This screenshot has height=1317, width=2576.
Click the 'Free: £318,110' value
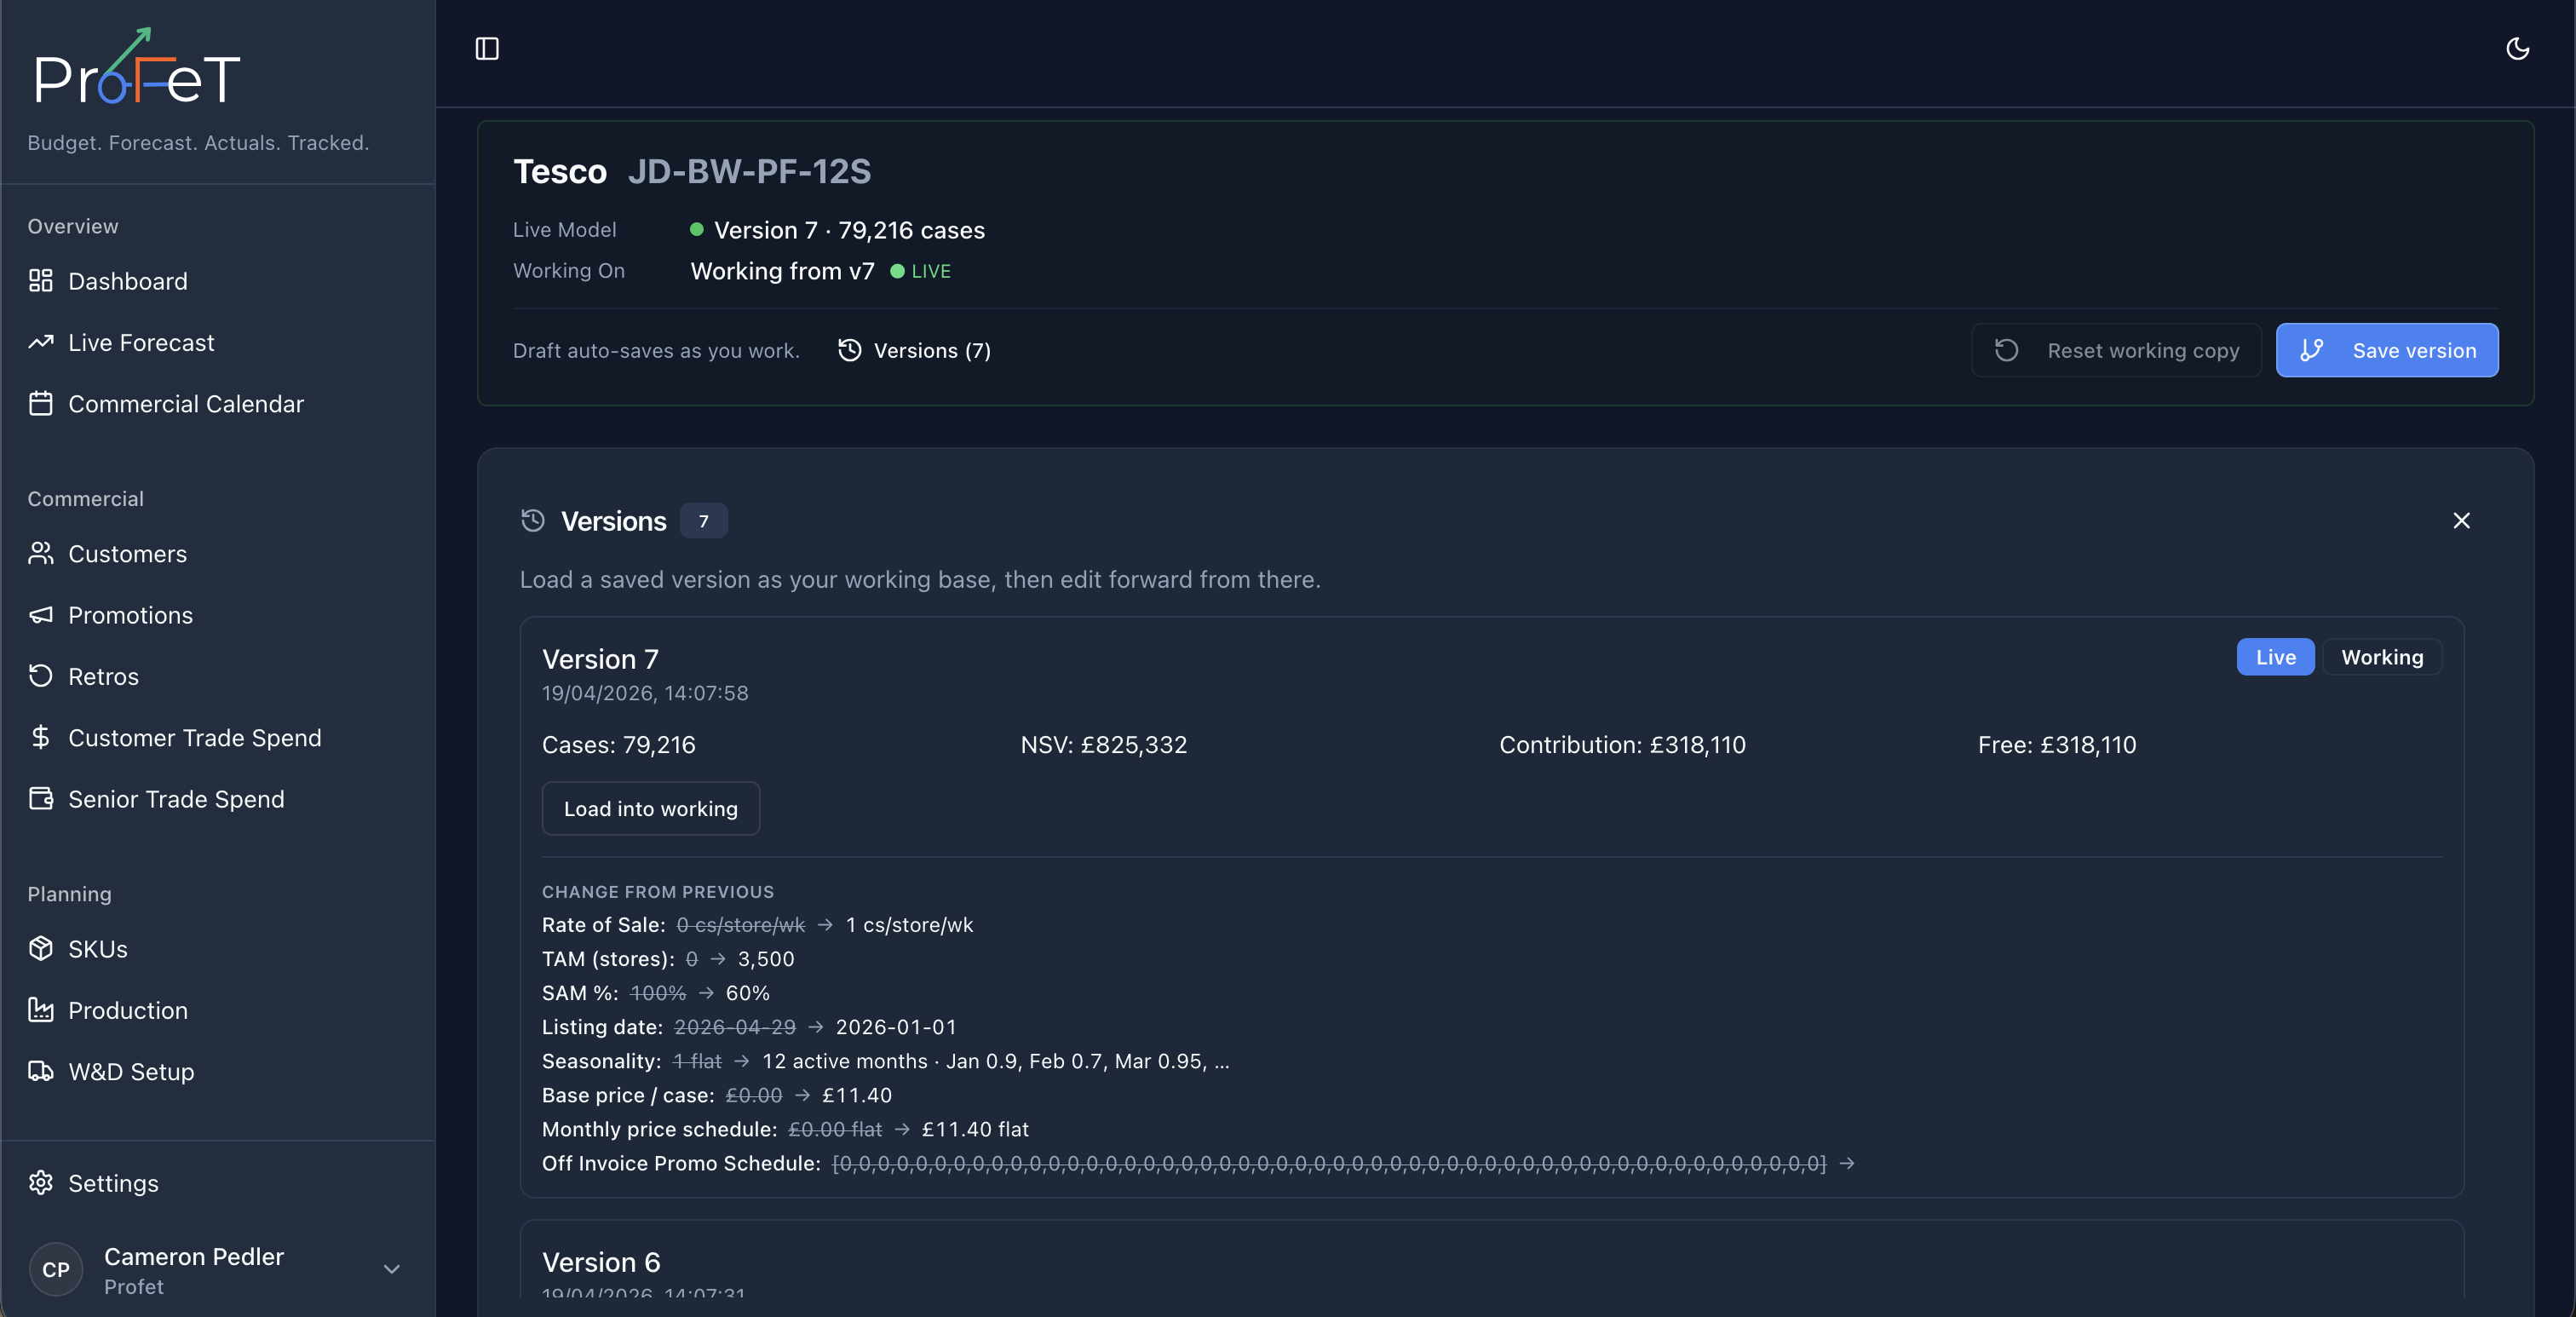pyautogui.click(x=2057, y=745)
